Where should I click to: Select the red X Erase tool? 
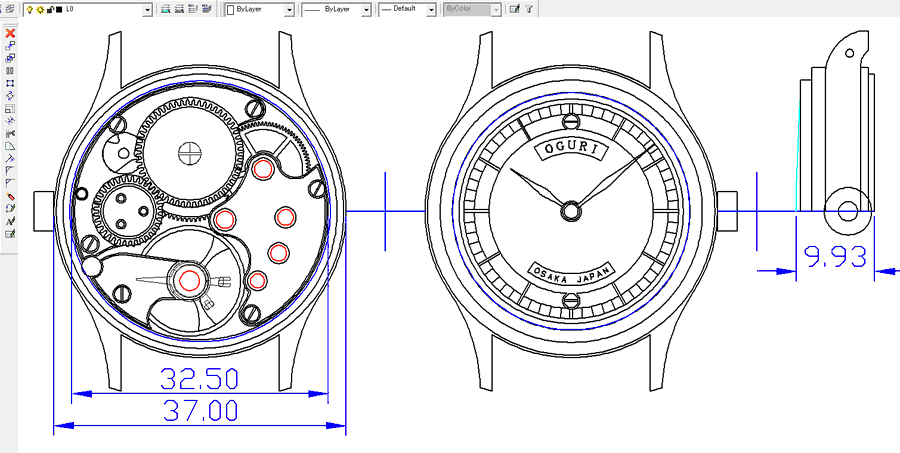[10, 33]
